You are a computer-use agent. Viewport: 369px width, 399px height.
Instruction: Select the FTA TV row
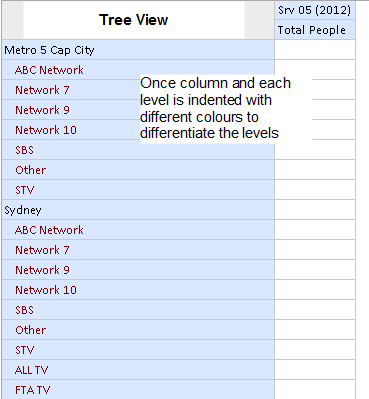click(138, 390)
